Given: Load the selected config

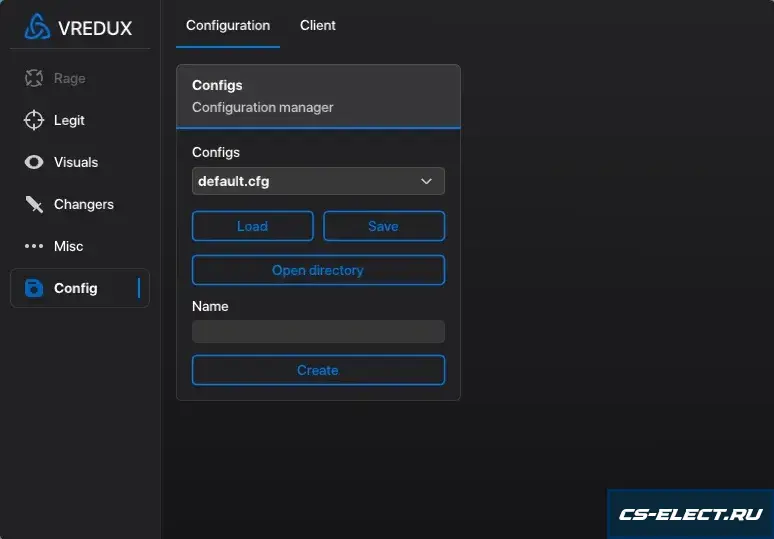Looking at the screenshot, I should click(x=253, y=226).
